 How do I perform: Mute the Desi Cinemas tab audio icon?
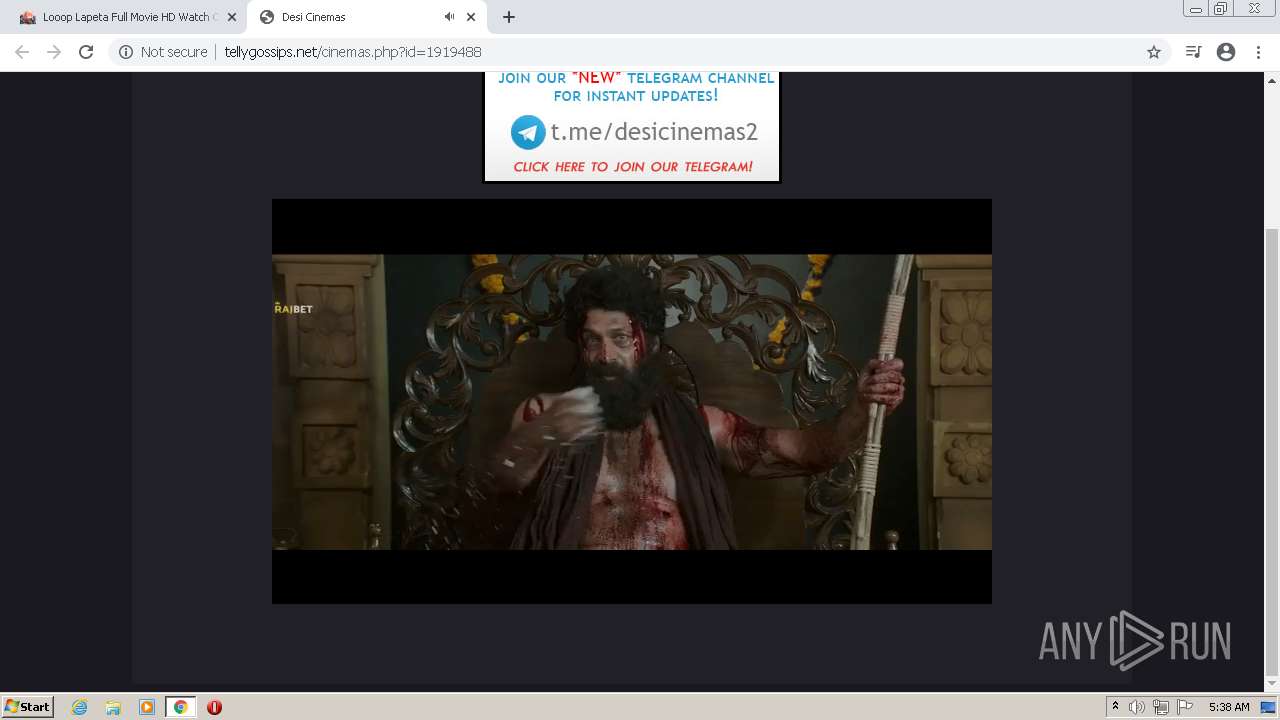(x=449, y=17)
